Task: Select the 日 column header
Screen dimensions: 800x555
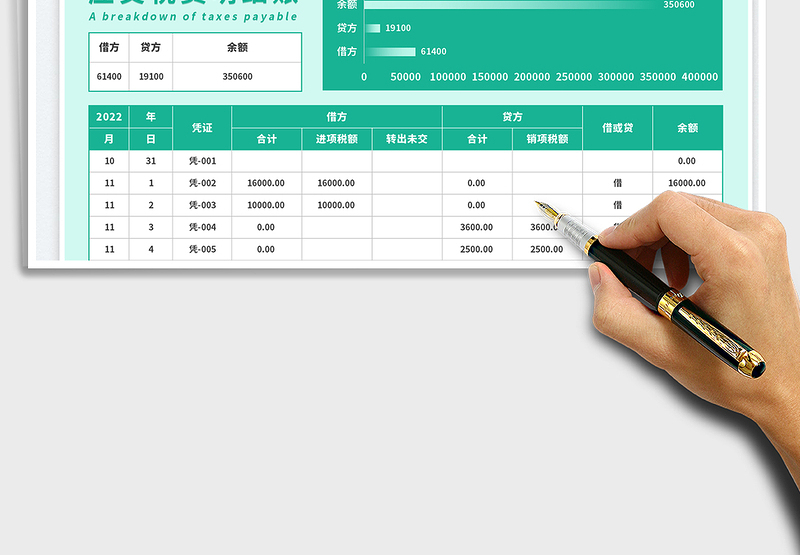Action: (151, 139)
